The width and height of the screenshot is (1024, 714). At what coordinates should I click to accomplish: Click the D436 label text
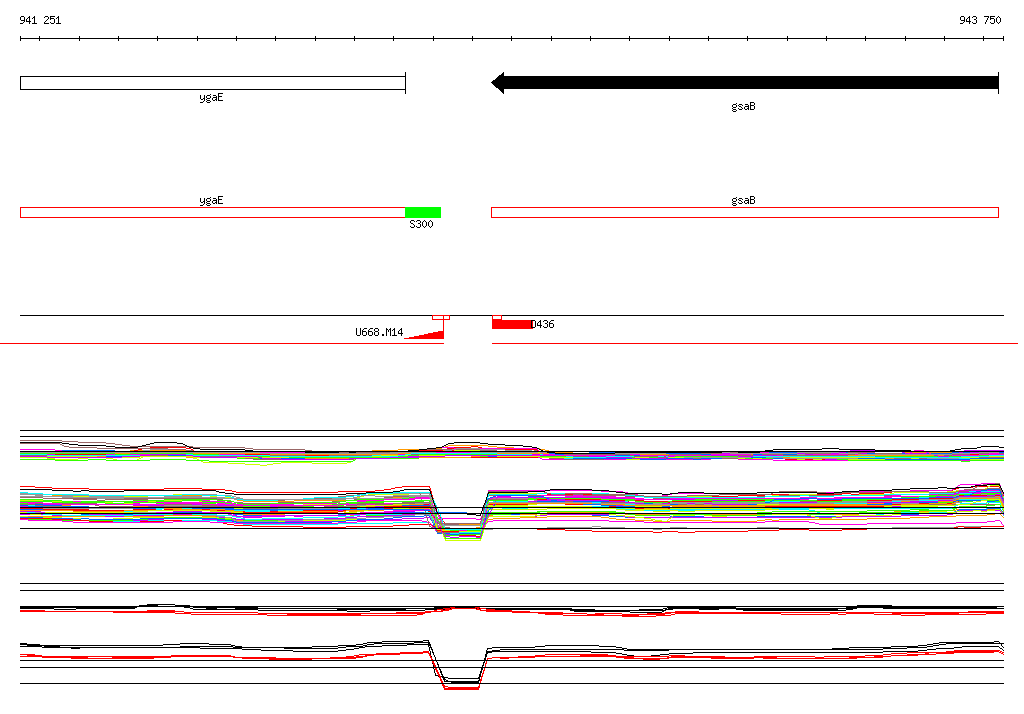(543, 324)
